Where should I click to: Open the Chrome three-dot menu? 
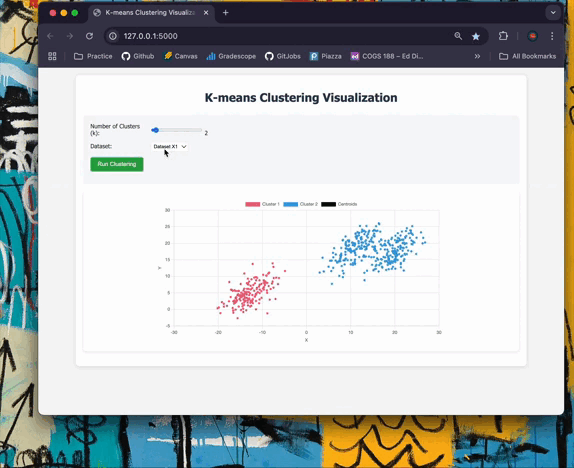pos(552,36)
